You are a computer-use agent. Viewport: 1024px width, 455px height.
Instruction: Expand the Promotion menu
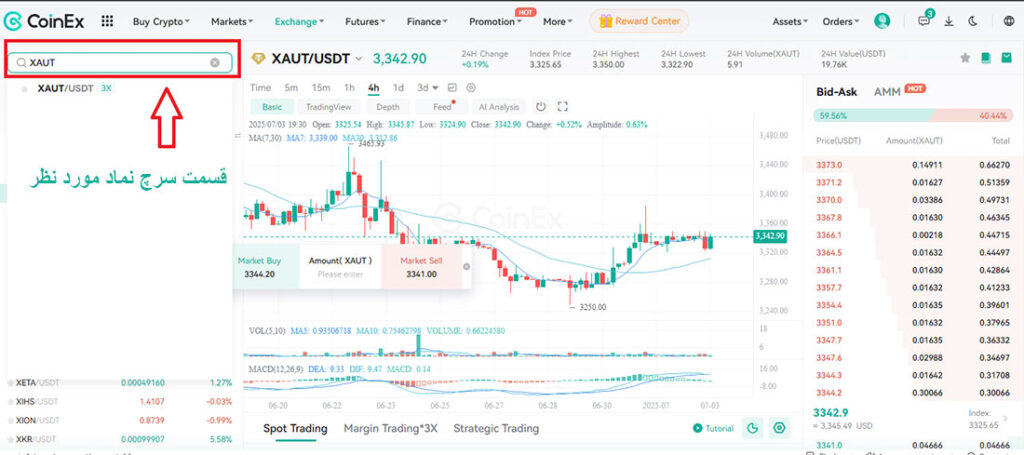pyautogui.click(x=496, y=22)
